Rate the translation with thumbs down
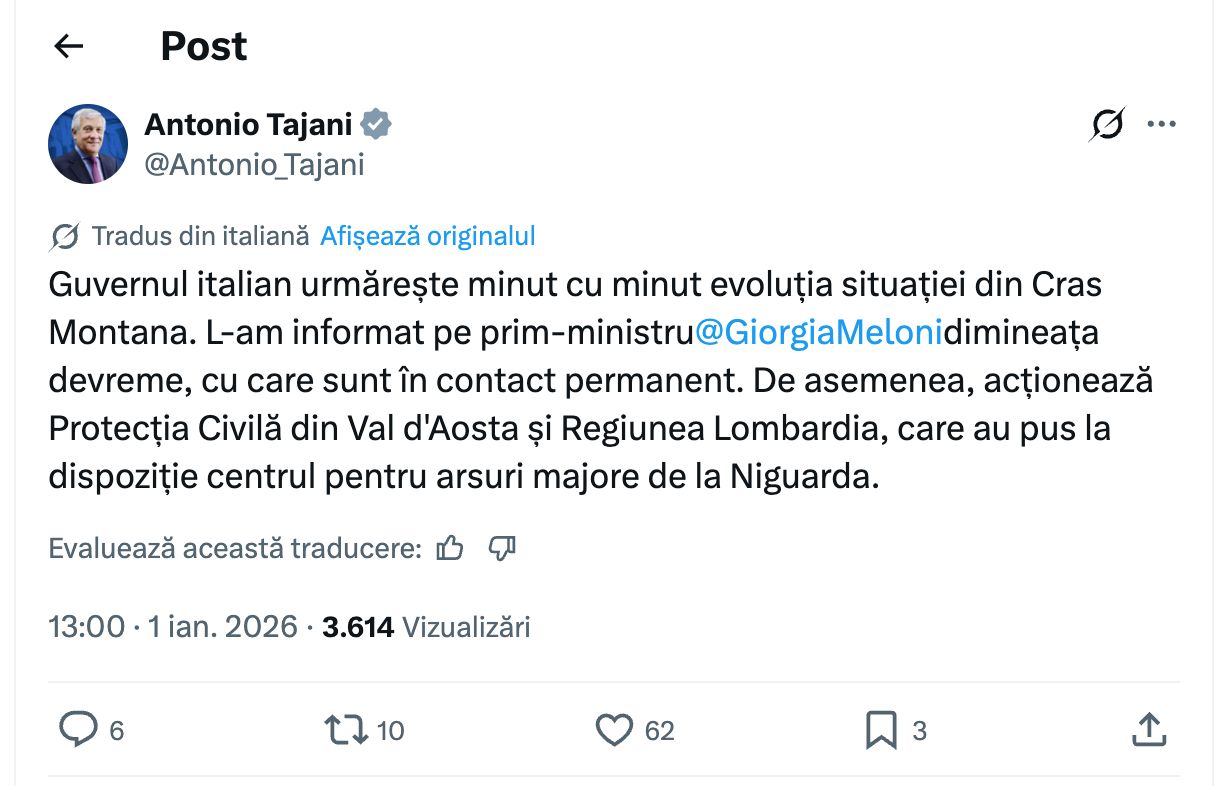Viewport: 1222px width, 786px height. coord(502,548)
